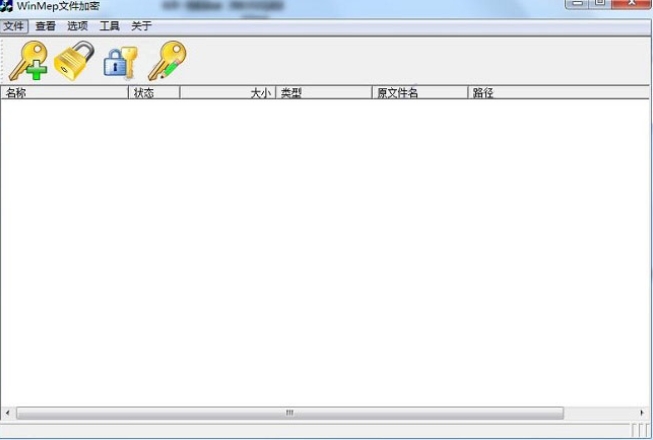Click the 路径 column header

(558, 93)
